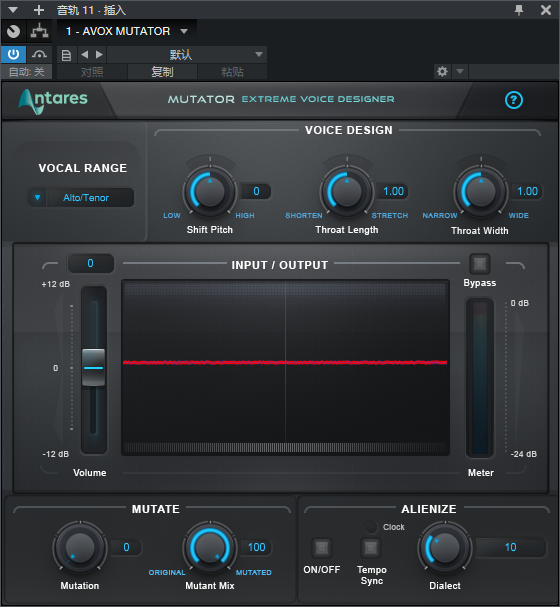Click the MUTATED label by Mutant Mix
The image size is (560, 607).
[x=254, y=573]
